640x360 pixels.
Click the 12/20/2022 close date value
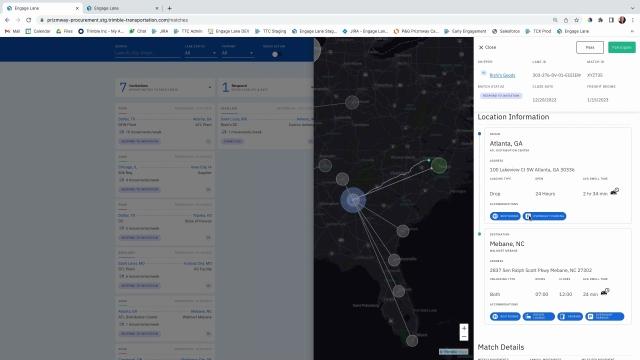(544, 100)
